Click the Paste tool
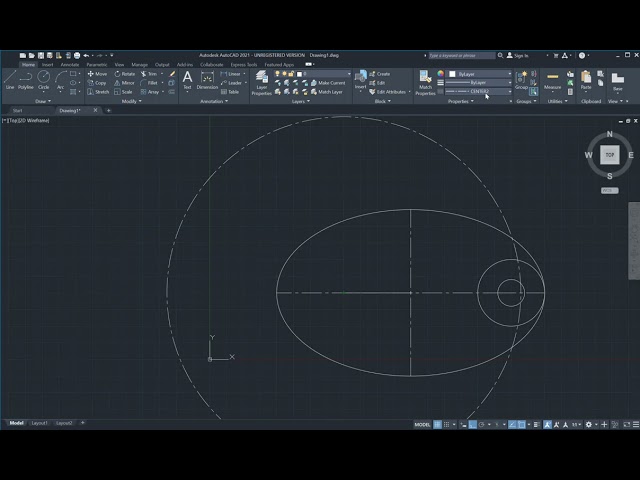This screenshot has width=640, height=480. click(586, 80)
